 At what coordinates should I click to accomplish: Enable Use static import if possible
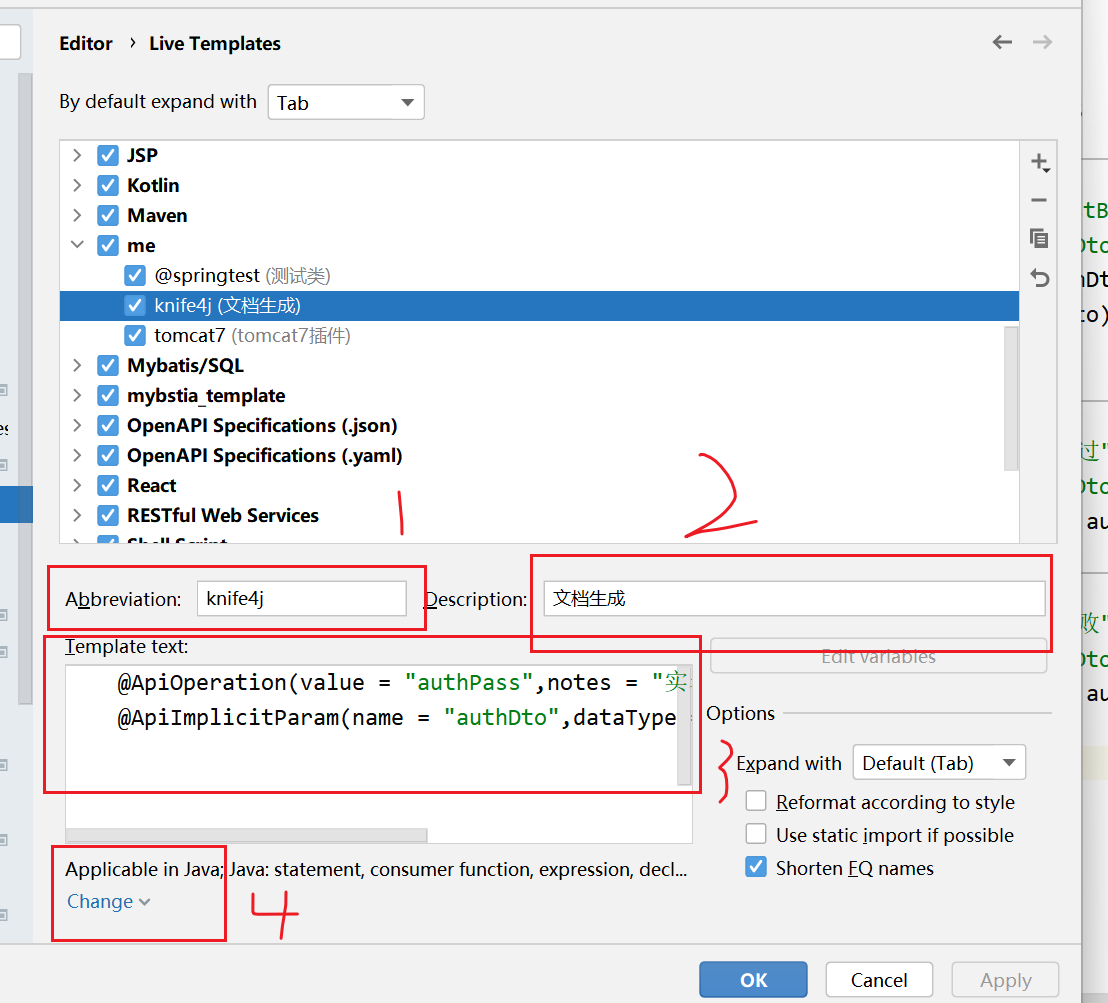[756, 834]
